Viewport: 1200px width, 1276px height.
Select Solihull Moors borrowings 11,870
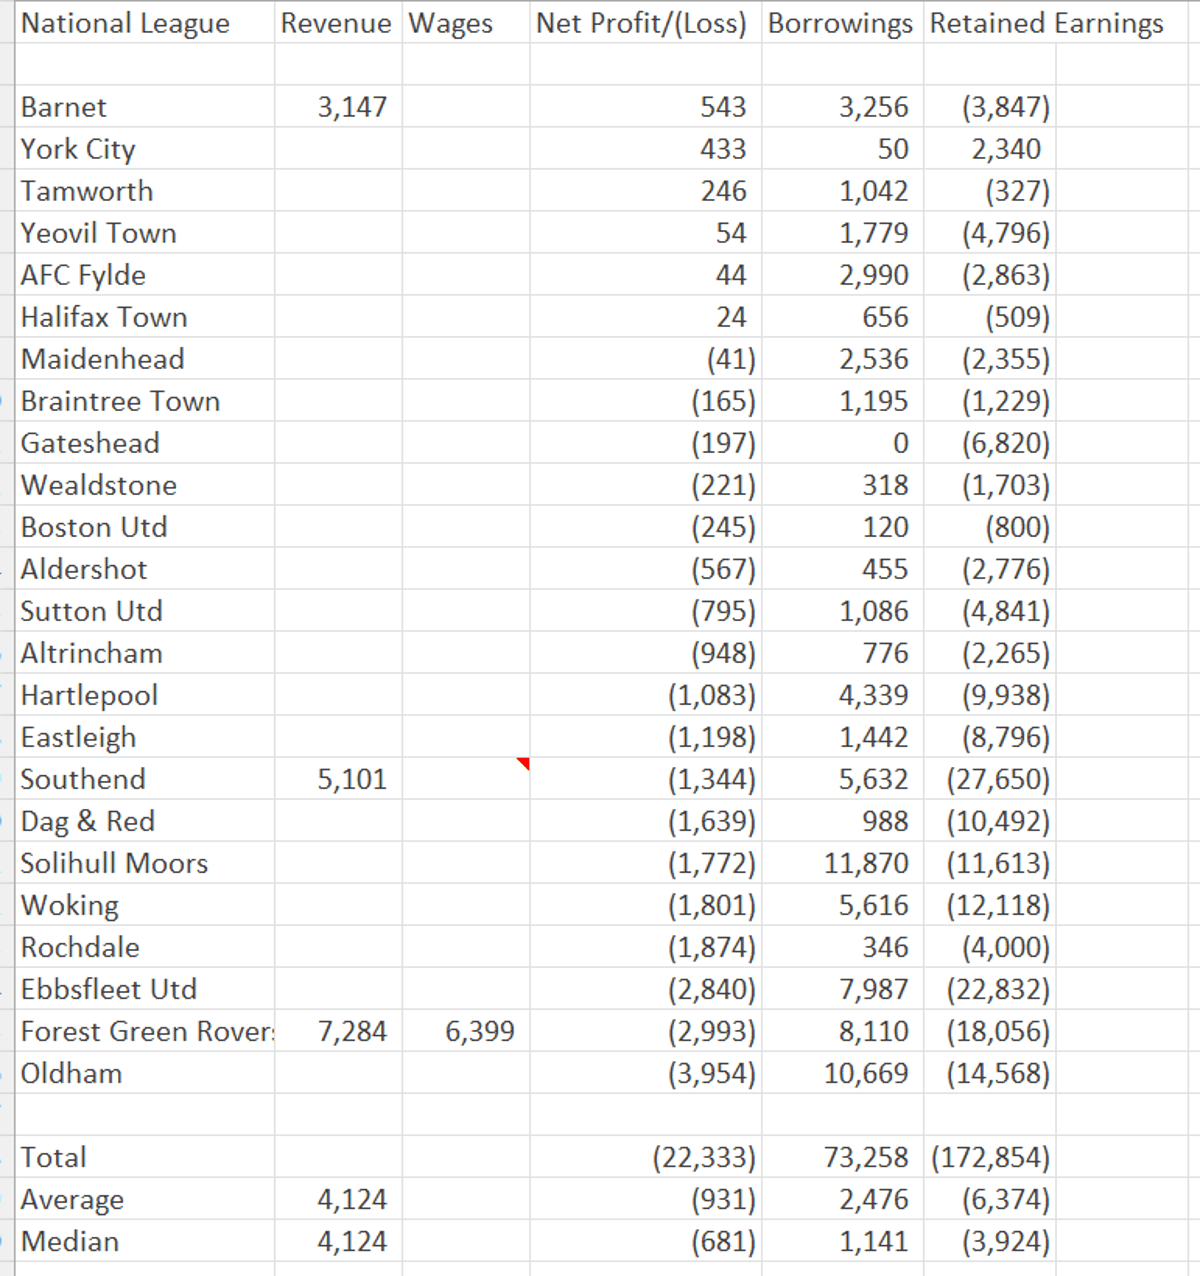click(x=843, y=862)
